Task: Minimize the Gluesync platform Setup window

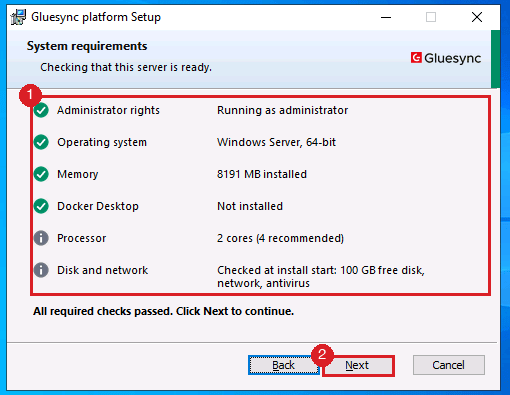Action: [x=386, y=17]
